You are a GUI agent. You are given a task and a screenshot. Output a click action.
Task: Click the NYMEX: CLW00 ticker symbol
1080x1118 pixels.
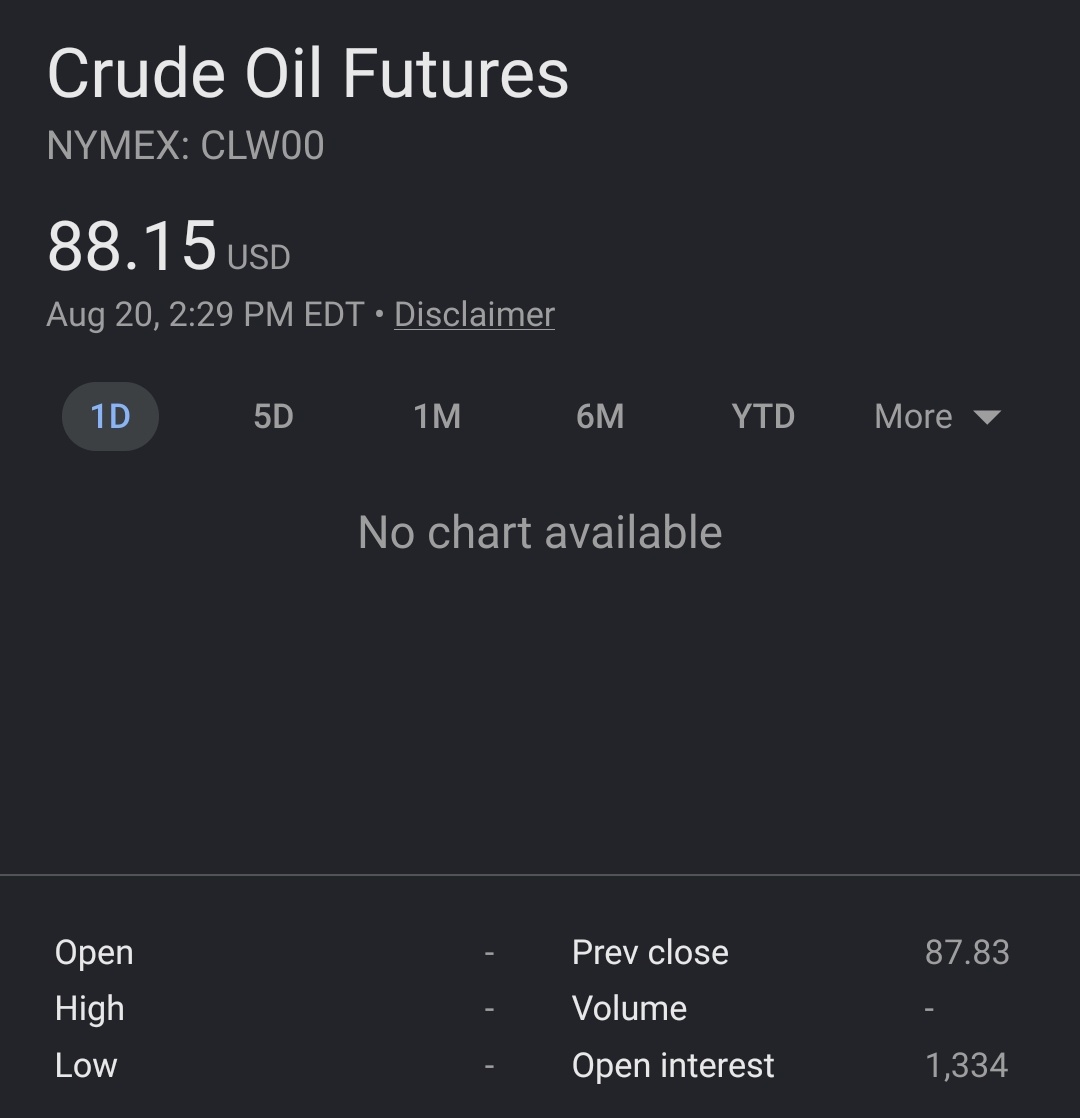[x=185, y=145]
